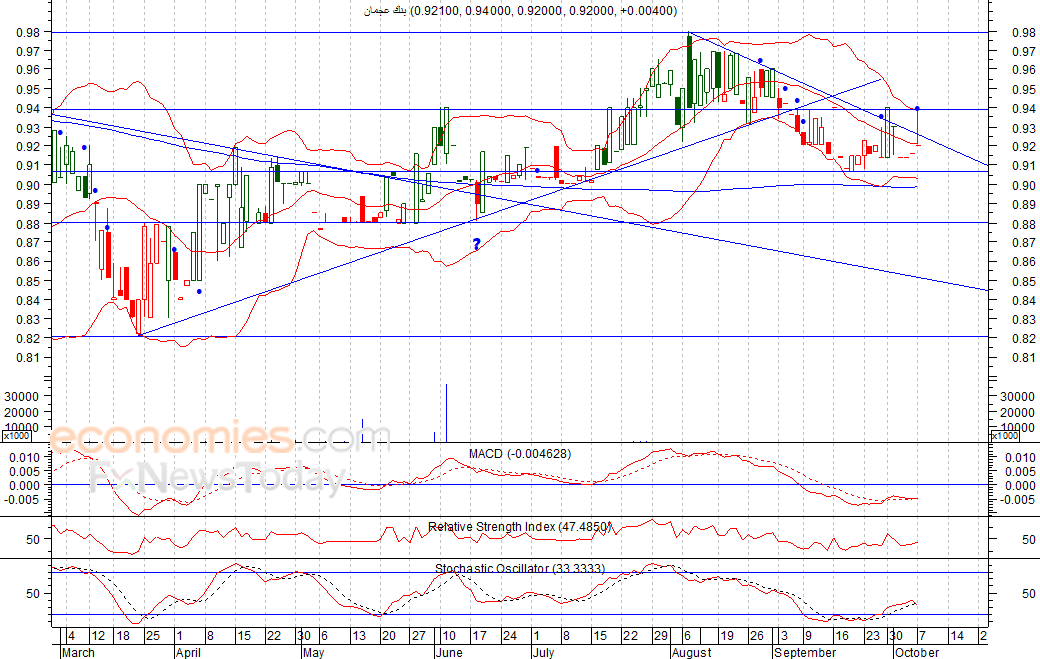Select the August month label on the time axis

(691, 652)
